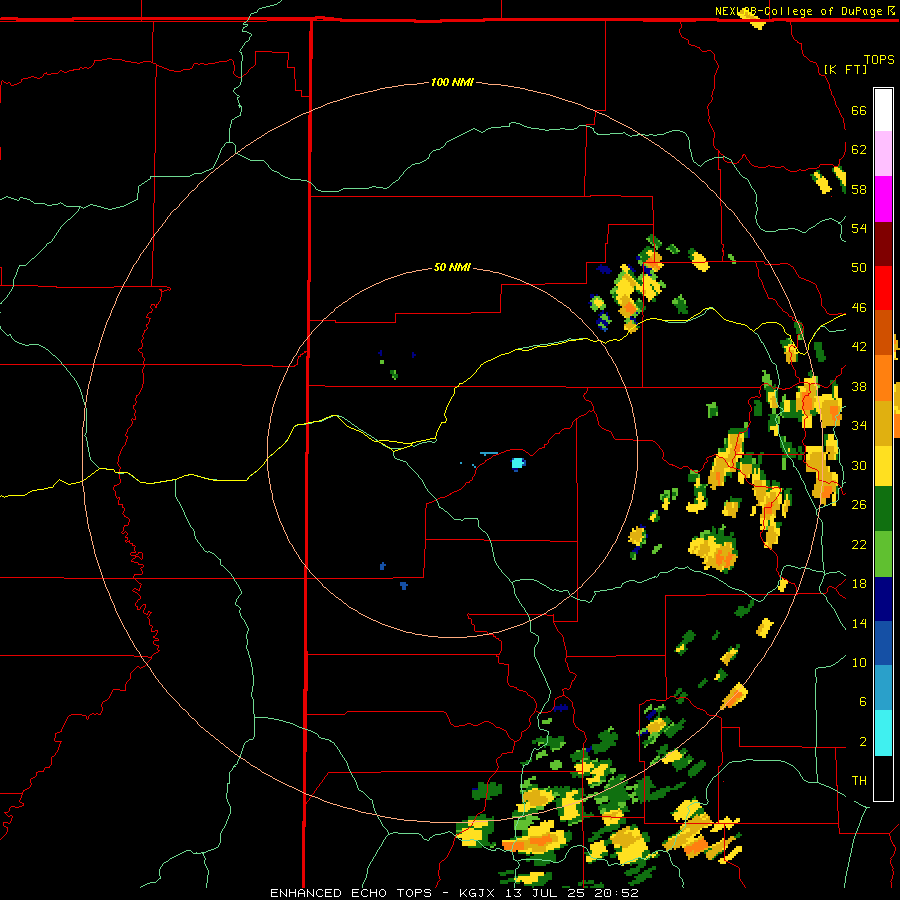
Task: Click the legend value 66
Action: [859, 111]
